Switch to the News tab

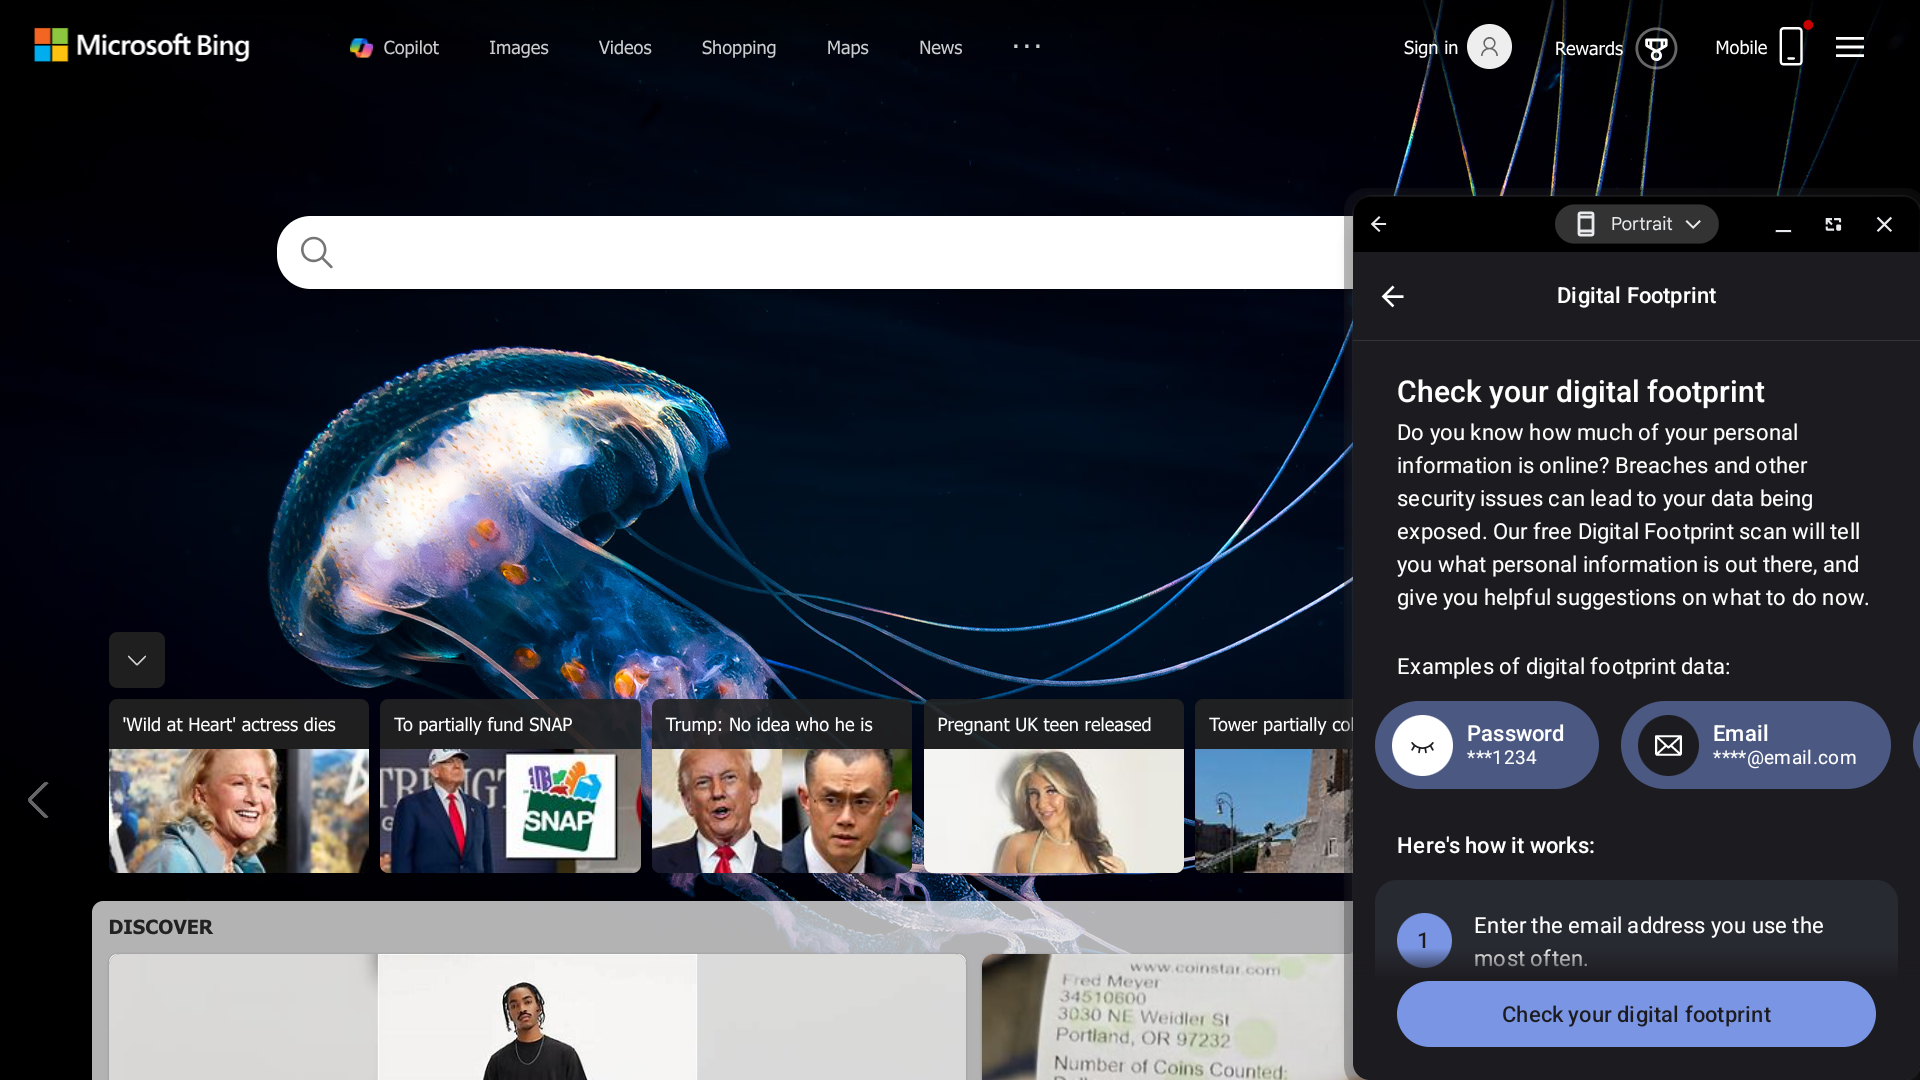click(940, 47)
